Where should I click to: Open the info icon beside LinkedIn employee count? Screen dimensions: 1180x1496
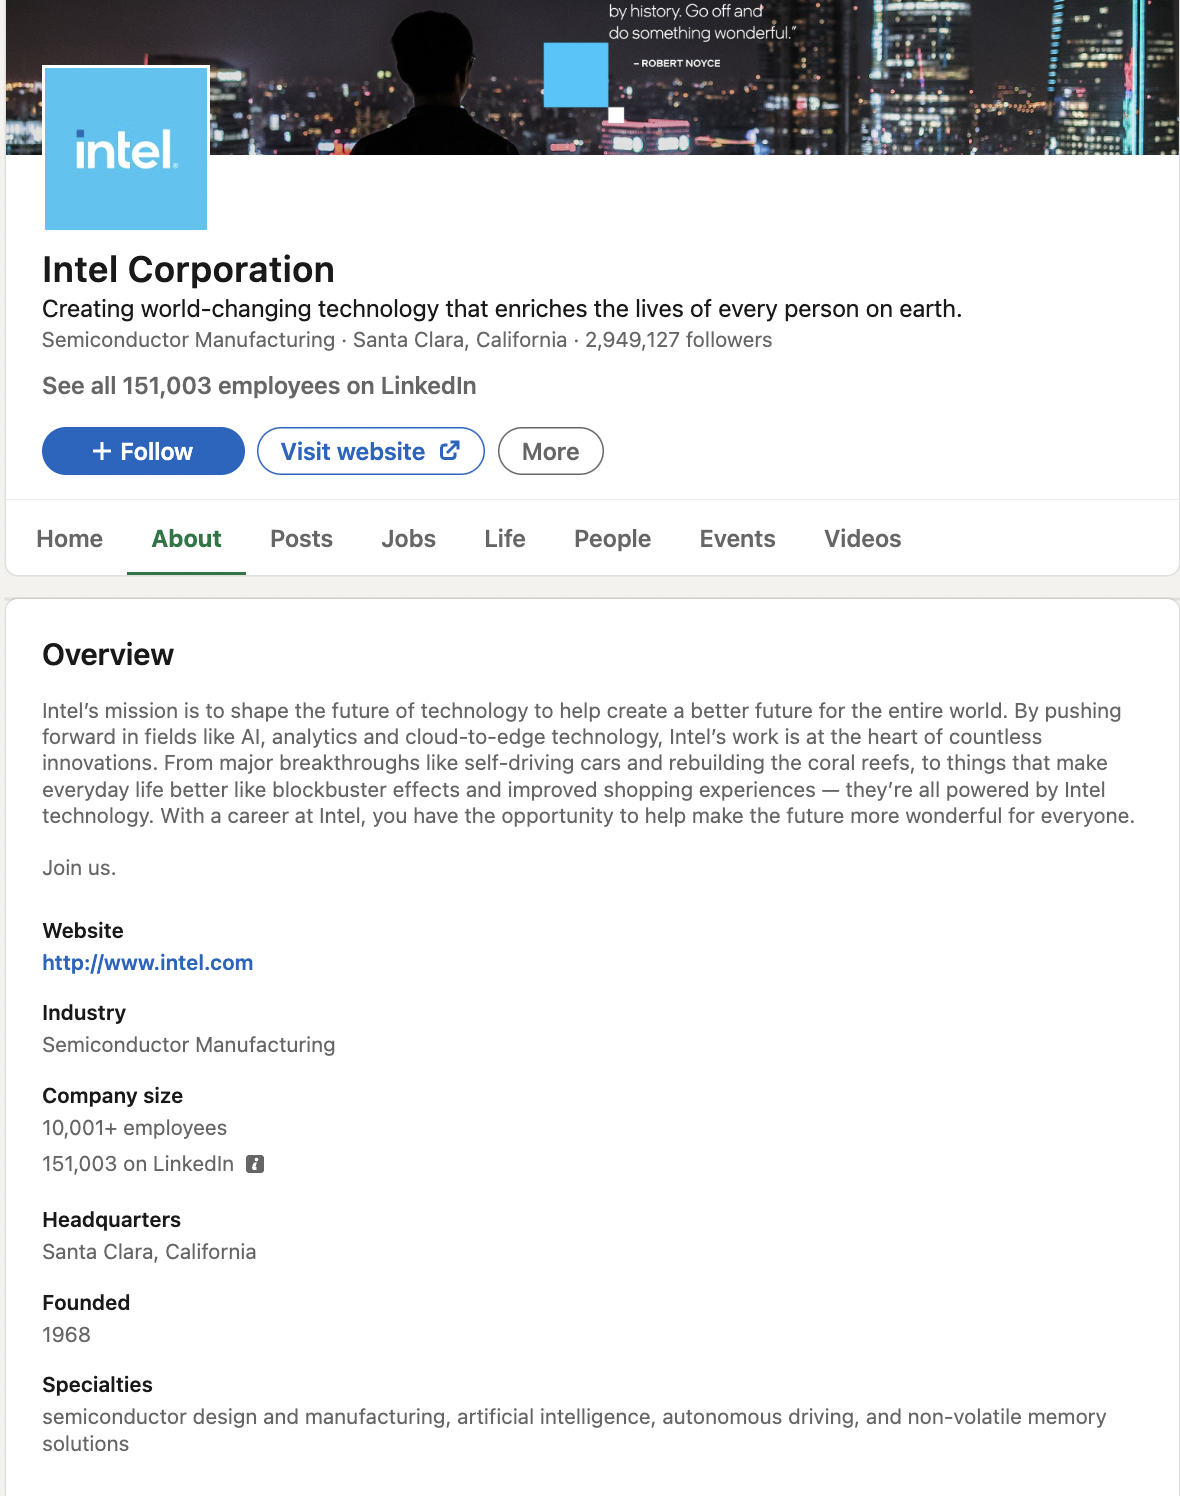pos(255,1164)
